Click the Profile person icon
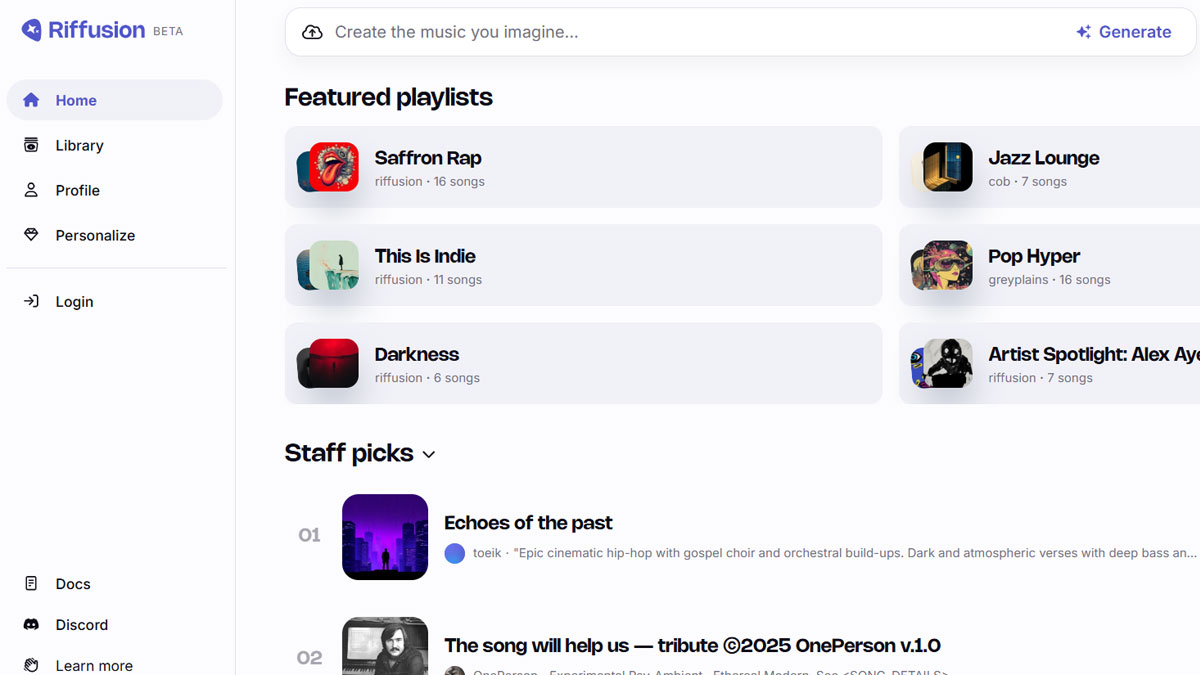This screenshot has height=675, width=1200. point(31,190)
